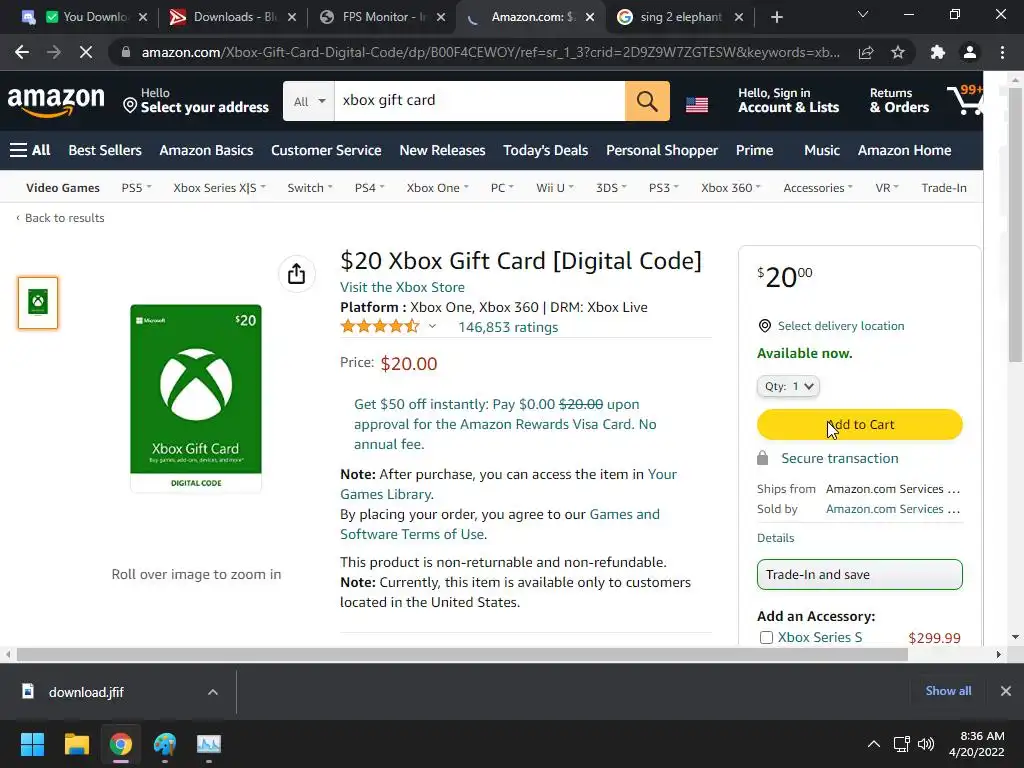Image resolution: width=1024 pixels, height=768 pixels.
Task: Click share page icon in address bar
Action: click(866, 52)
